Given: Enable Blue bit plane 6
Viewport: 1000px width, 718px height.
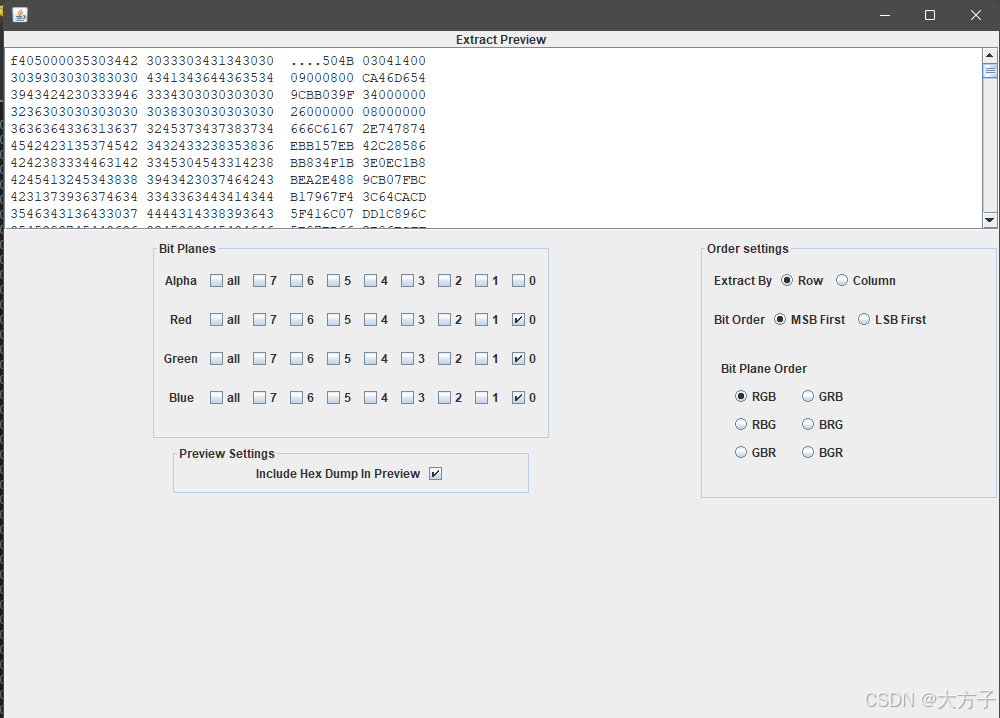Looking at the screenshot, I should click(x=297, y=397).
